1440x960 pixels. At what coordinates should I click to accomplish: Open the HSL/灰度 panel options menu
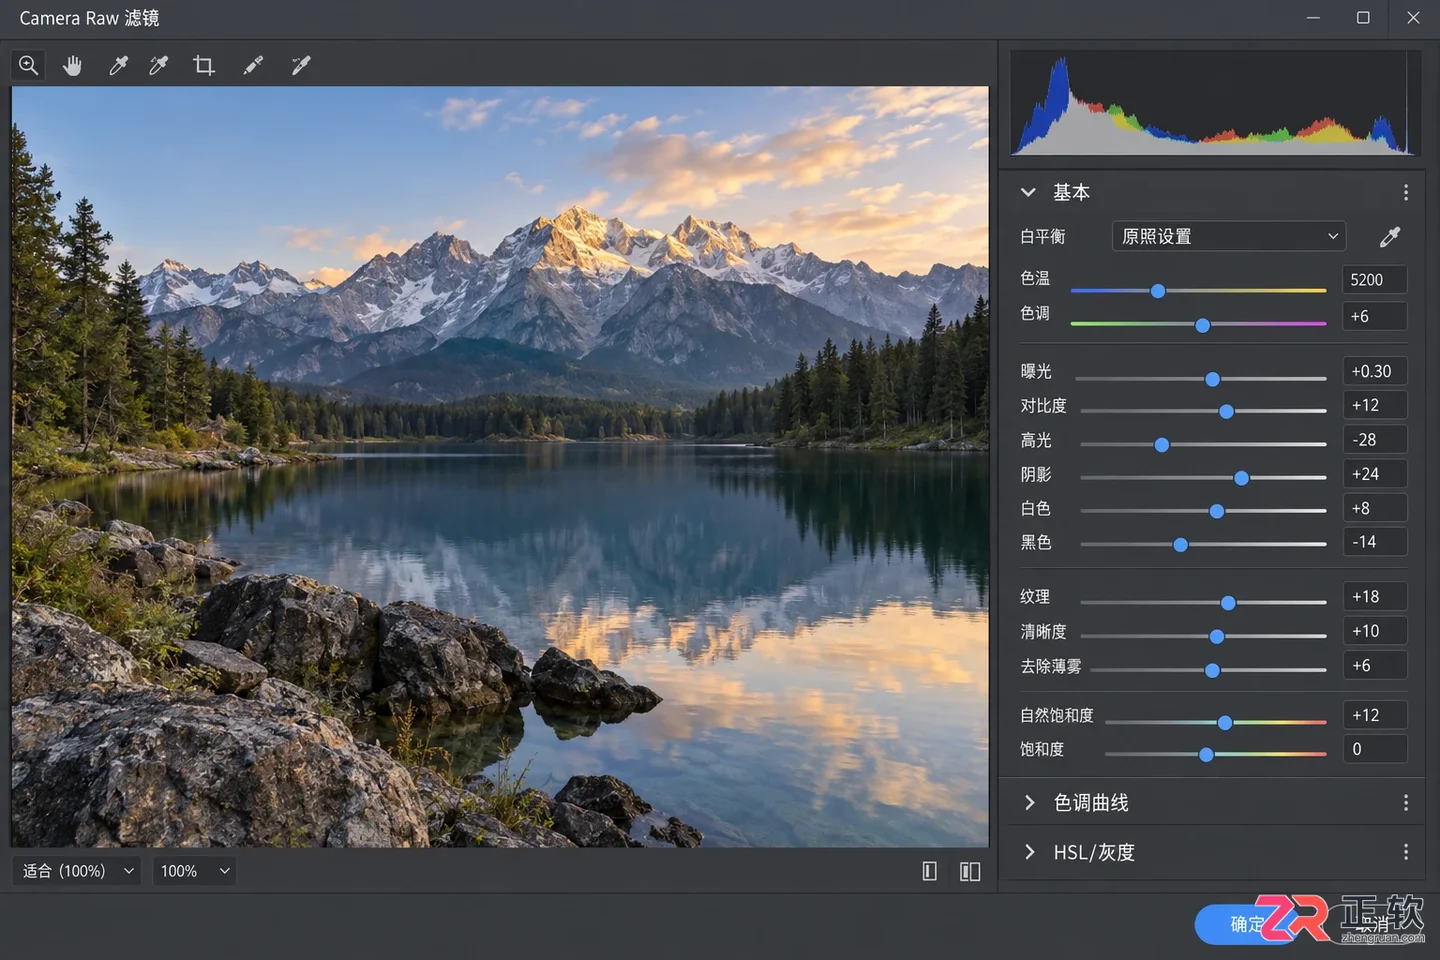[x=1406, y=852]
